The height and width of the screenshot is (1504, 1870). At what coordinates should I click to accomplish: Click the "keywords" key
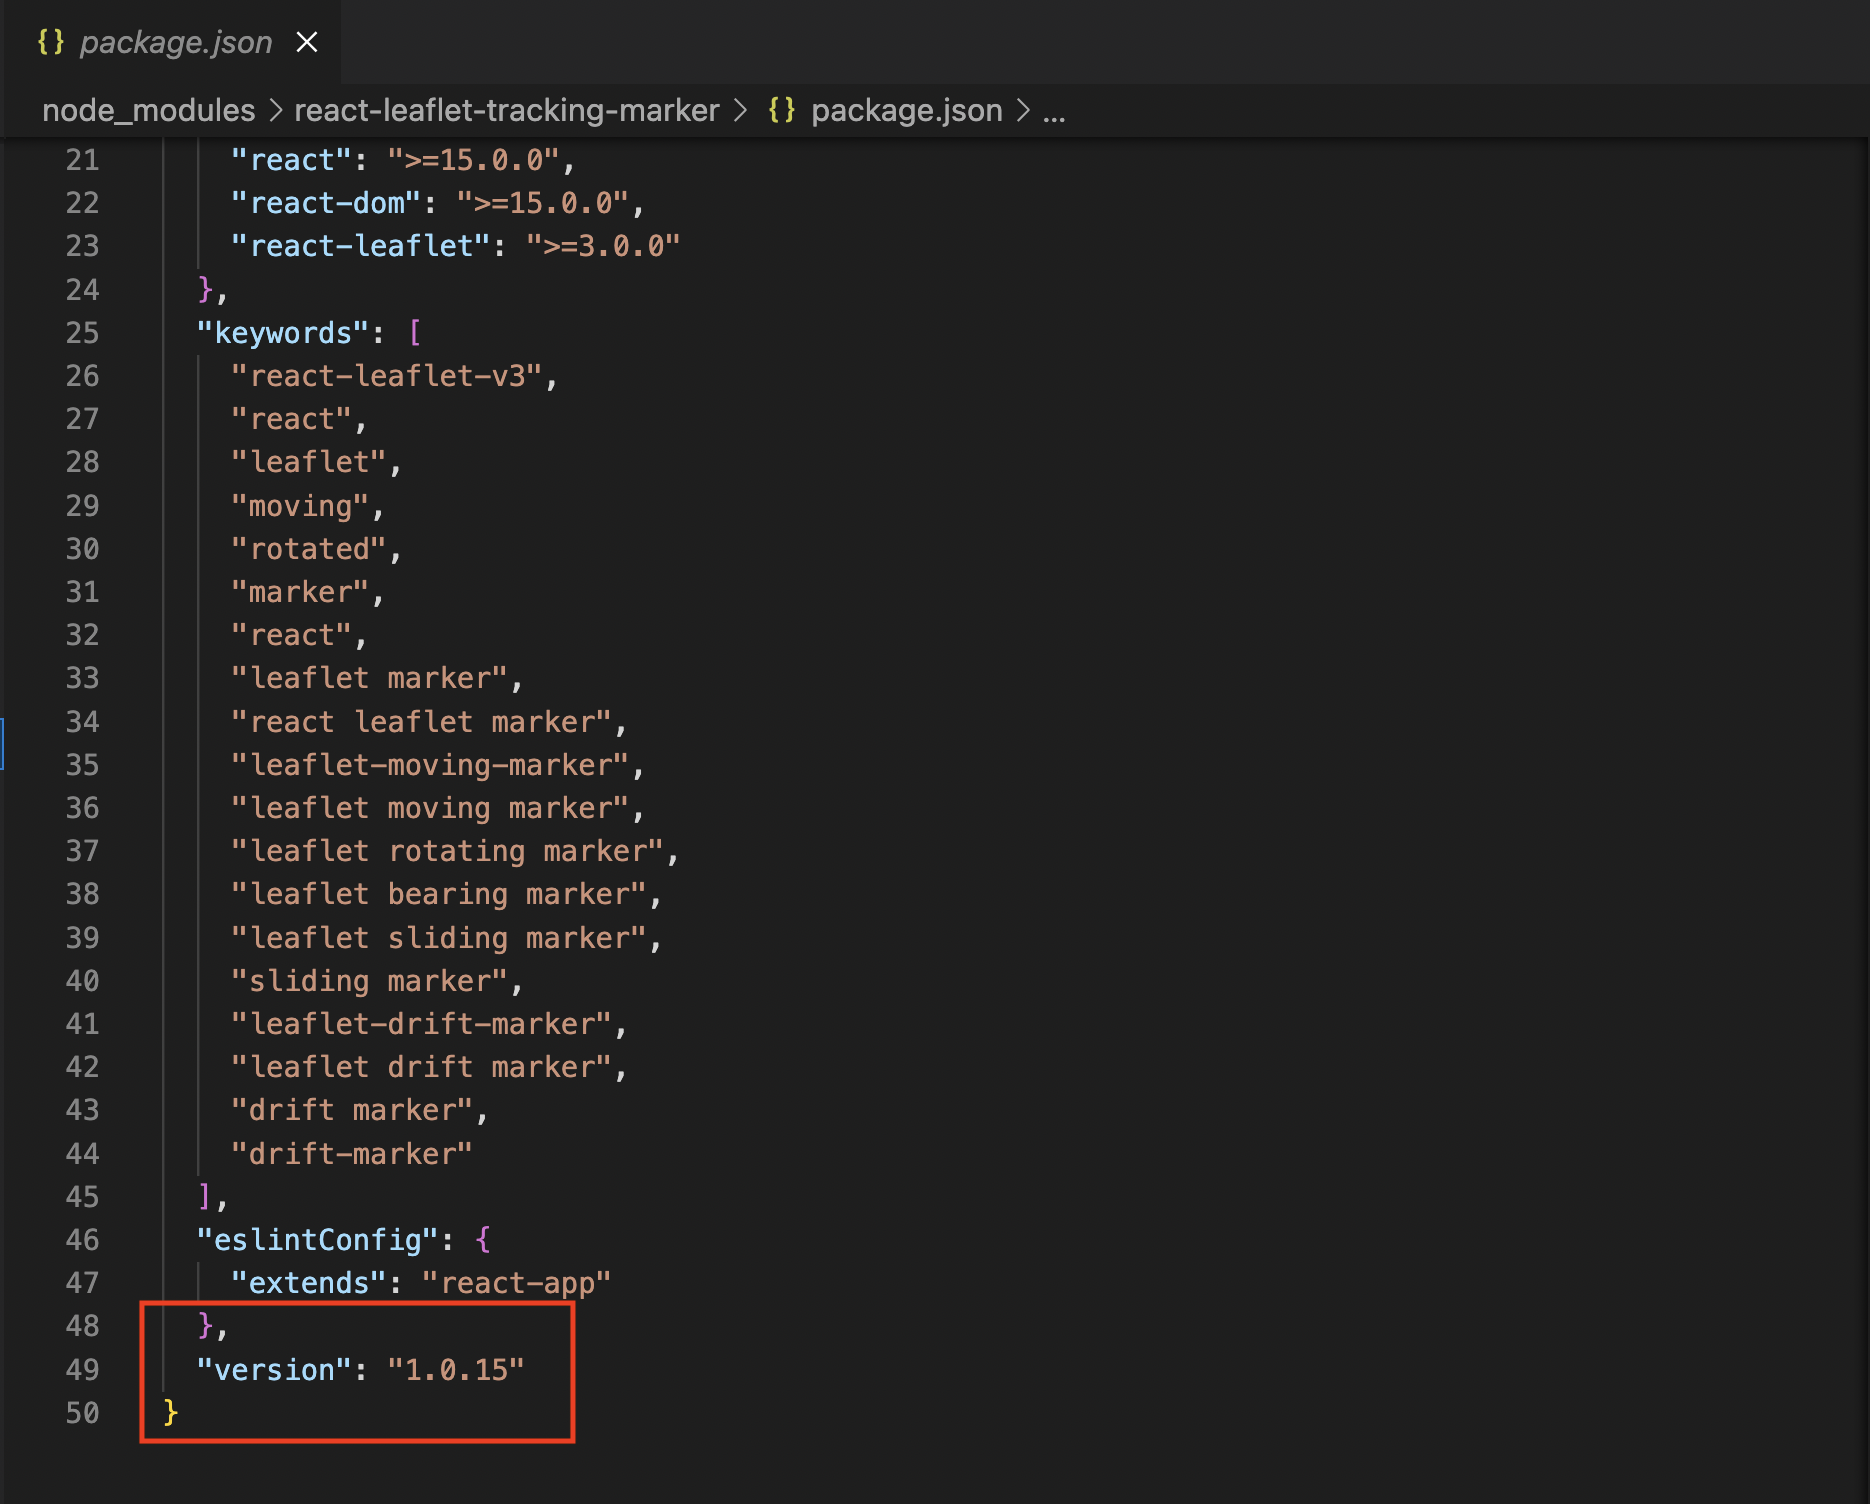coord(283,333)
